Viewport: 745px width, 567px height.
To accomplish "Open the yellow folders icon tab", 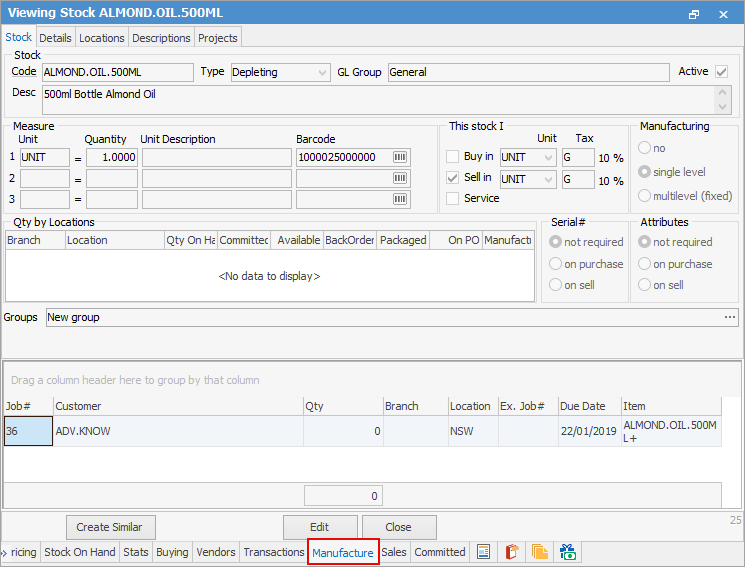I will pos(540,552).
